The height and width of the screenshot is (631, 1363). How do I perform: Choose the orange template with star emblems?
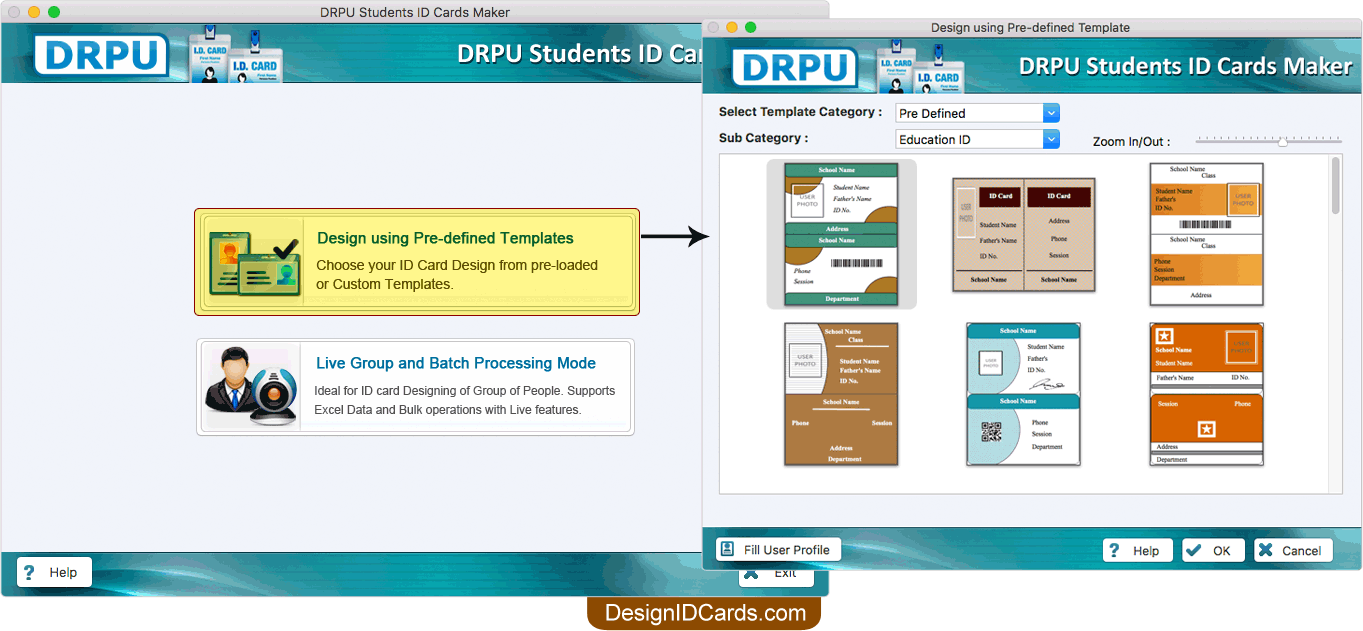pos(1206,394)
